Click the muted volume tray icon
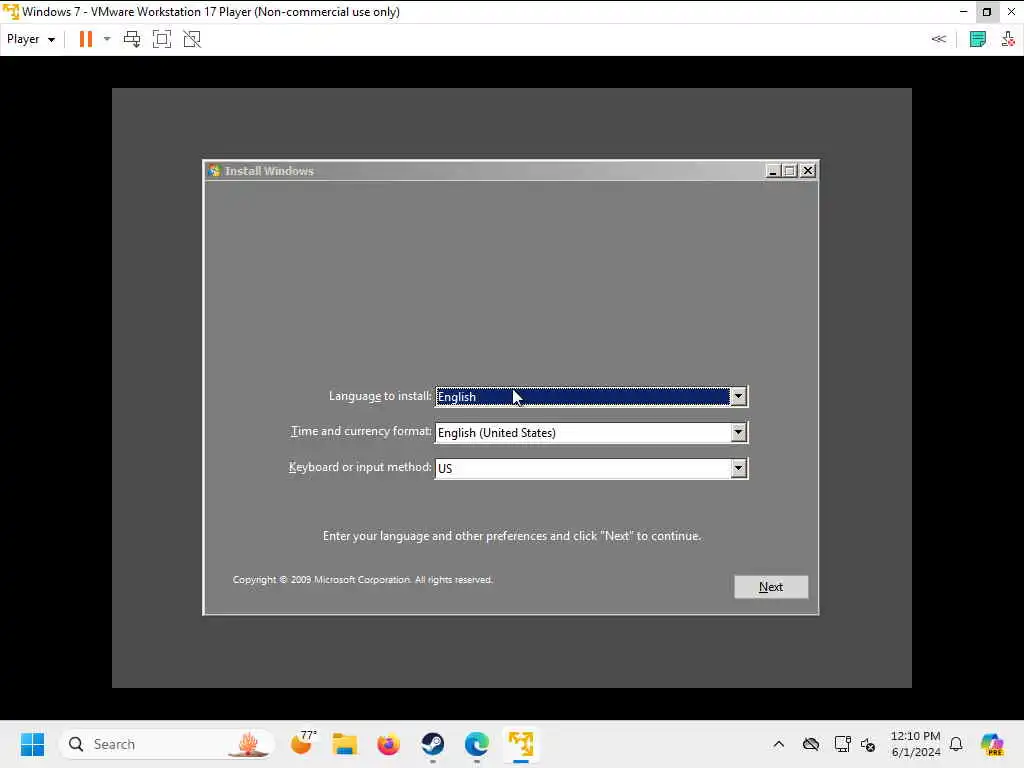1024x768 pixels. (x=868, y=744)
